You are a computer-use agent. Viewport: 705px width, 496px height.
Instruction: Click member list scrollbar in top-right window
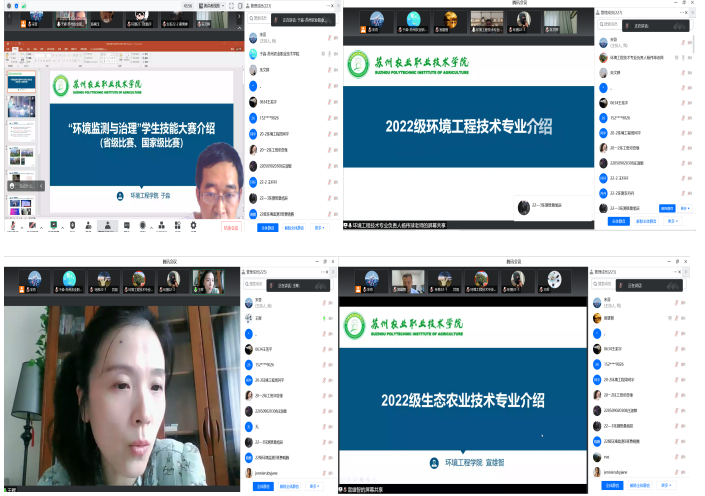693,45
